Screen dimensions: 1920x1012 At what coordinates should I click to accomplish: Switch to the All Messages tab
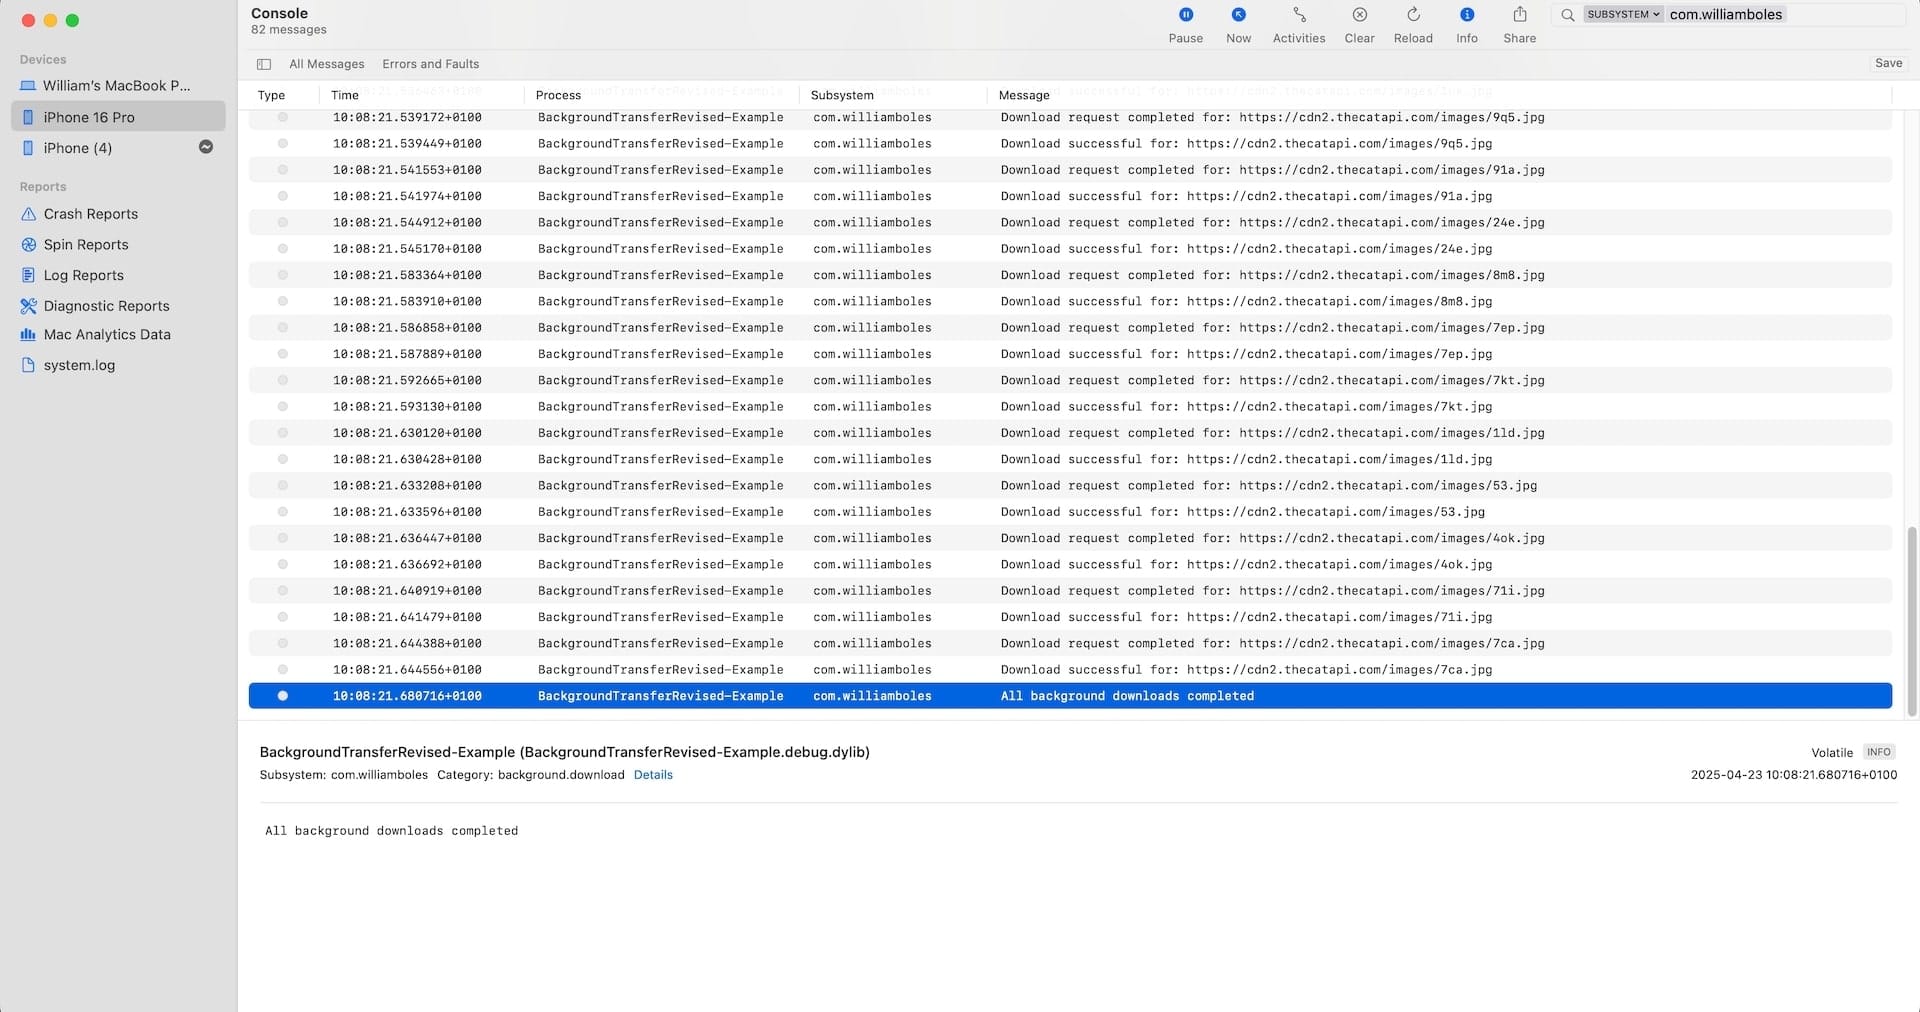[x=326, y=63]
